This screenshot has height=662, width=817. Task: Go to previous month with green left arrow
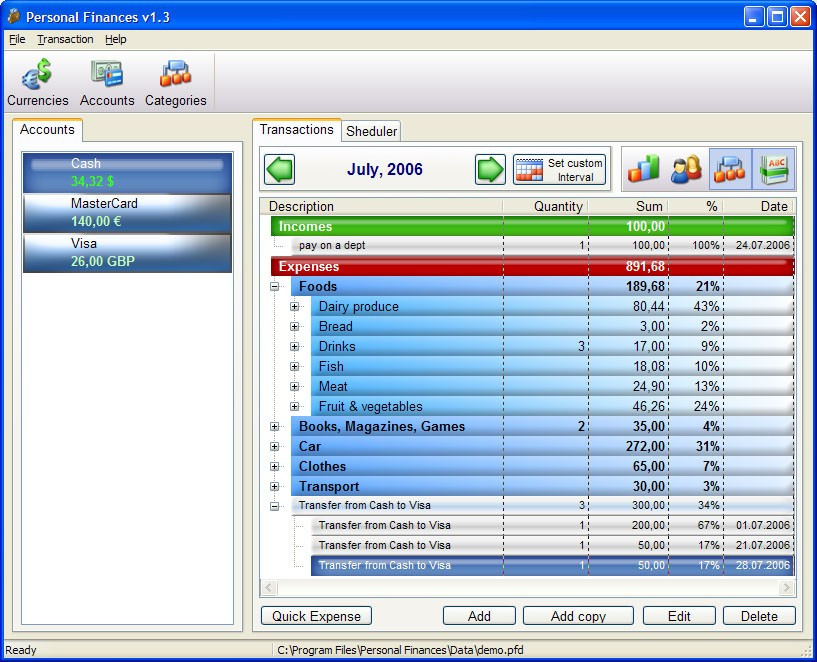[279, 169]
